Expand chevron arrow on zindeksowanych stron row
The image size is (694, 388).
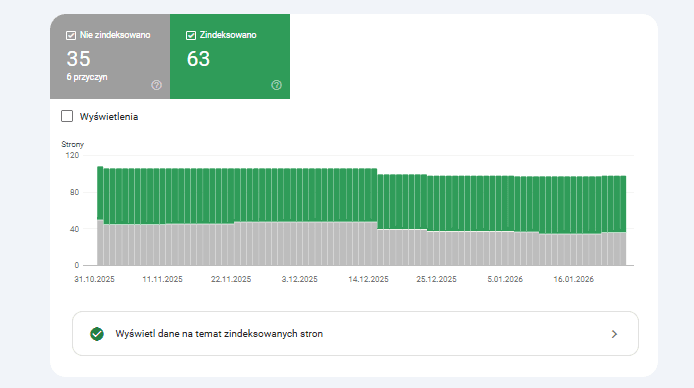click(x=614, y=334)
